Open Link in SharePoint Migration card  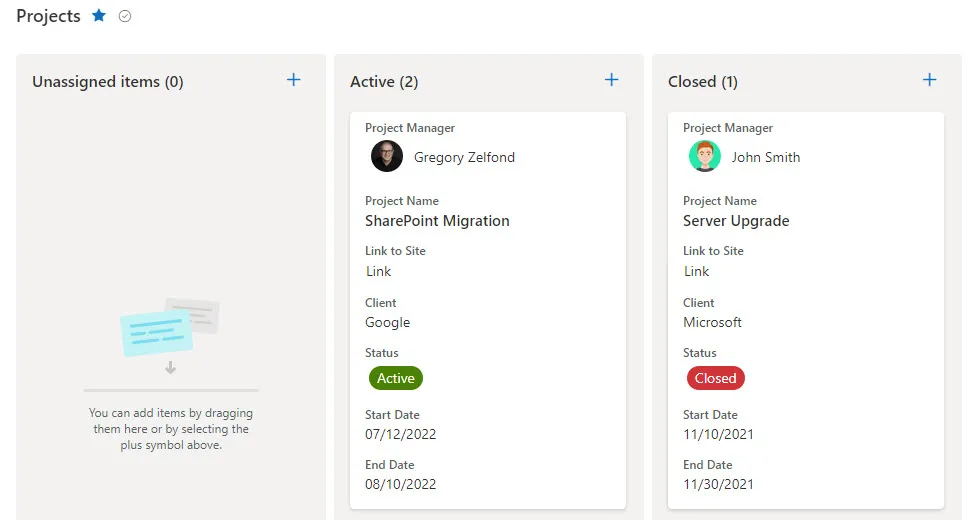click(x=379, y=271)
